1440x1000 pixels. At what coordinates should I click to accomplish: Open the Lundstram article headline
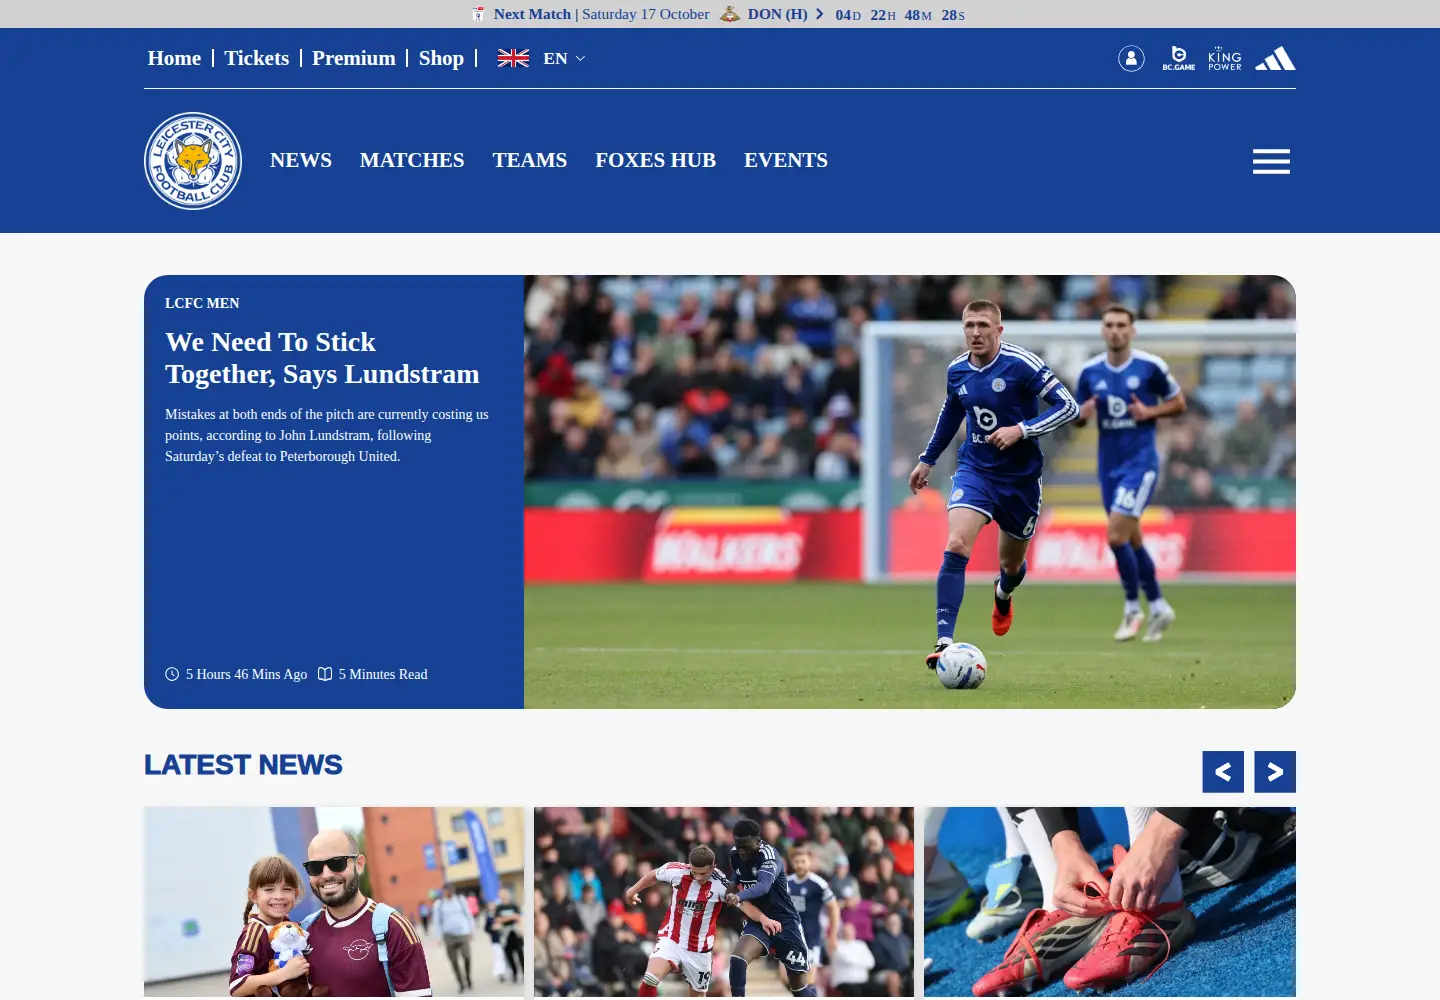pos(322,358)
